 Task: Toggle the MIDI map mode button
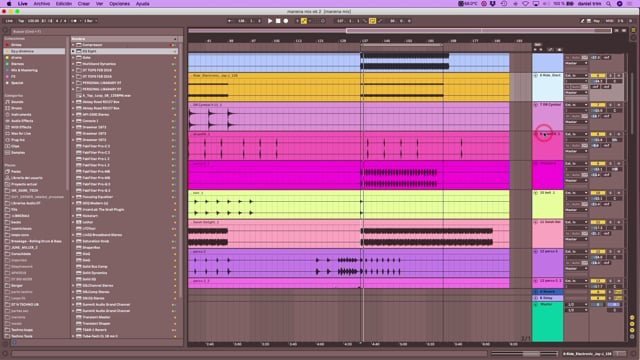click(609, 21)
